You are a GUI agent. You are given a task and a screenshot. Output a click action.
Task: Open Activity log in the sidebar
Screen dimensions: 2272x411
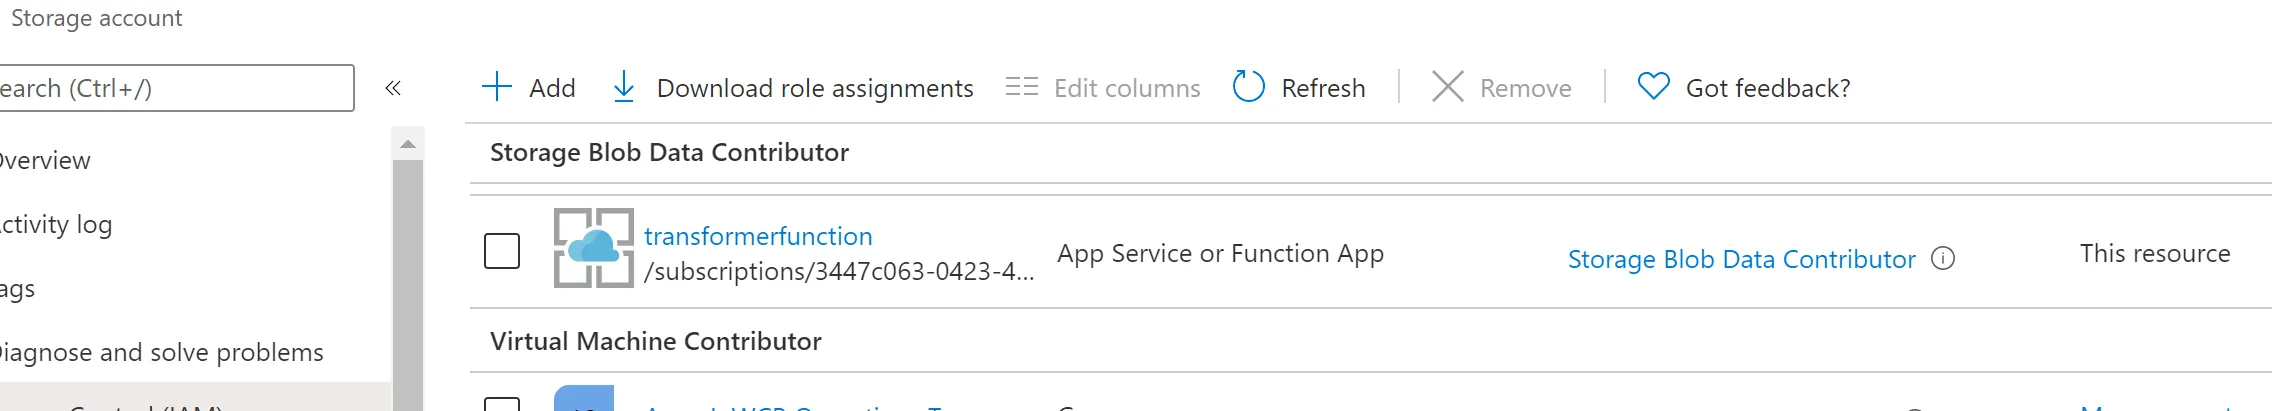[x=55, y=224]
